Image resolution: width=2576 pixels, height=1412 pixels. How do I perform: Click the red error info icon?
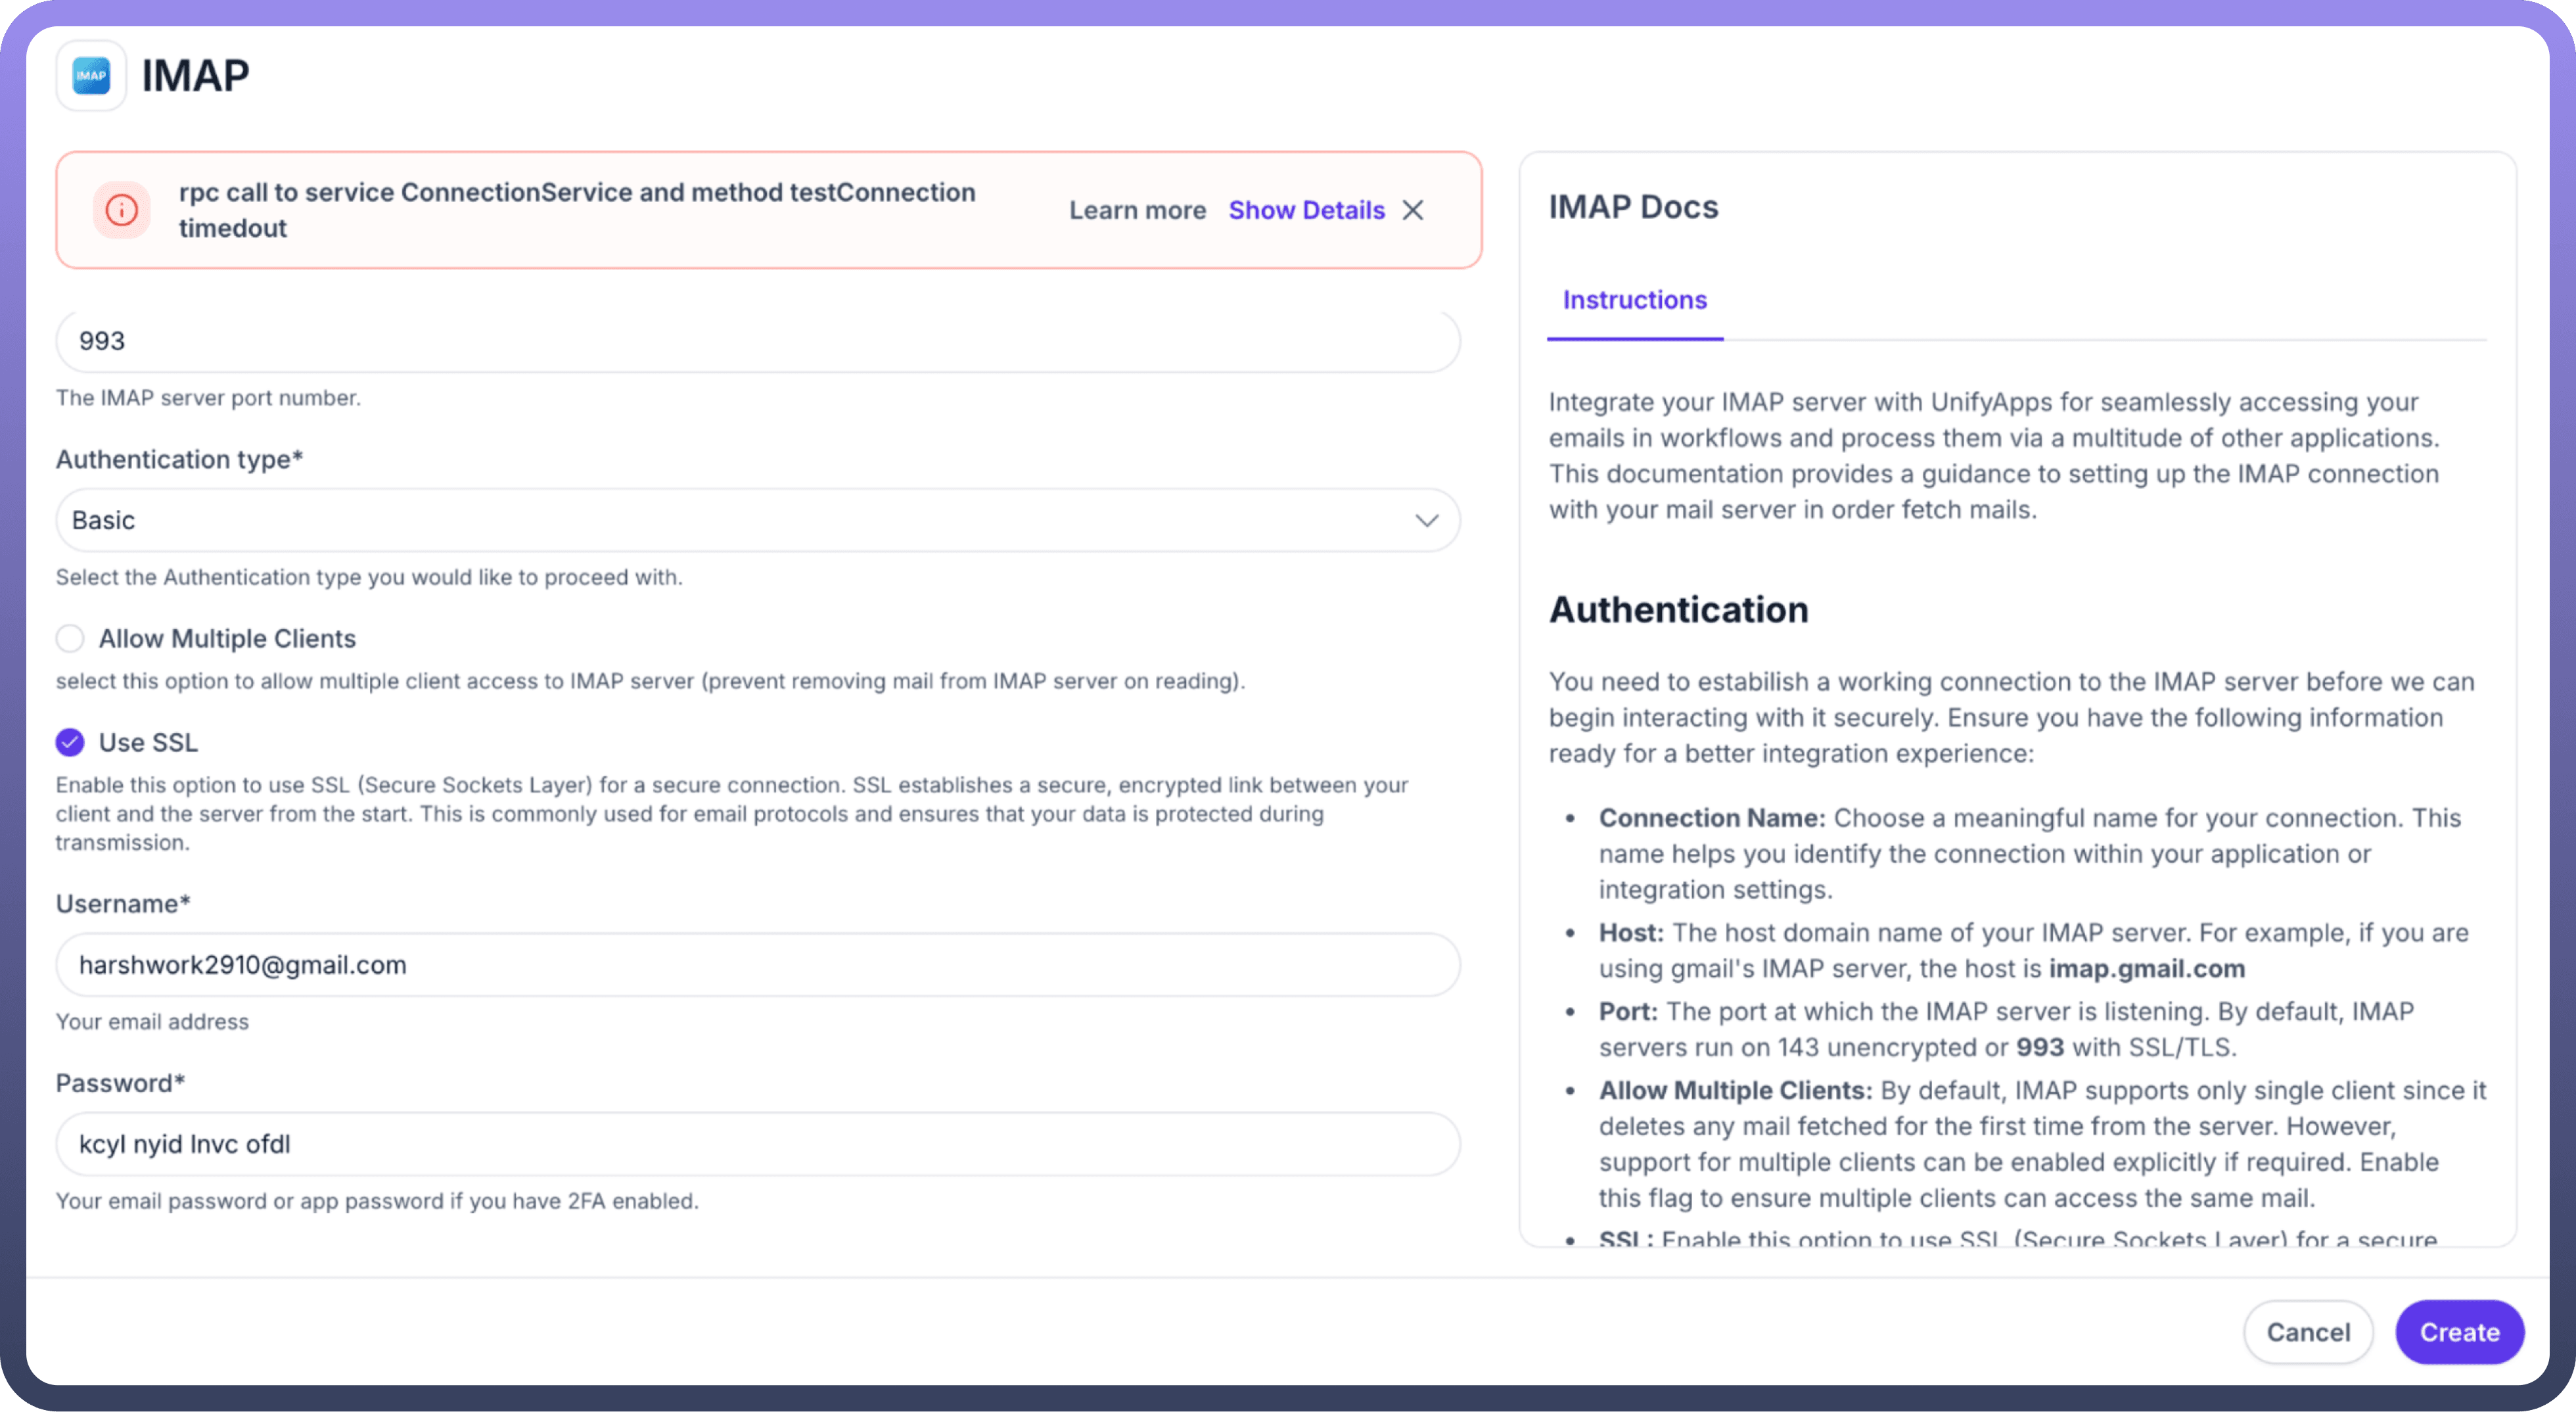point(122,210)
